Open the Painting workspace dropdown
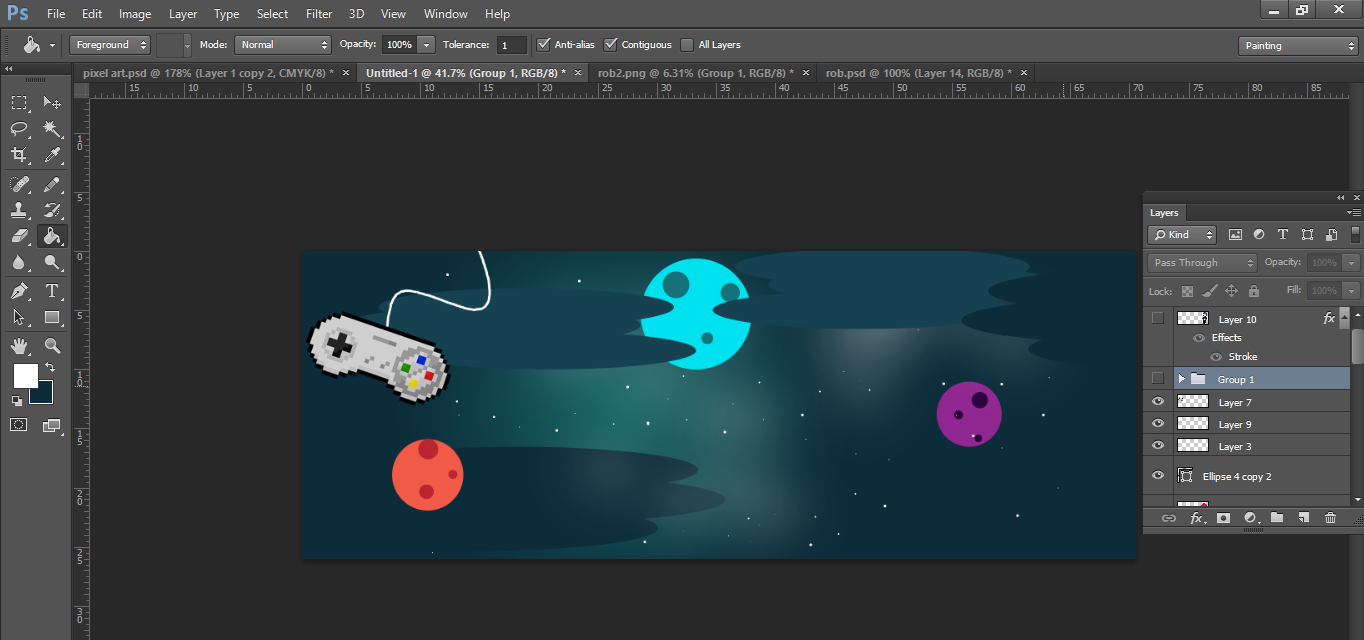Viewport: 1364px width, 640px height. tap(1298, 46)
